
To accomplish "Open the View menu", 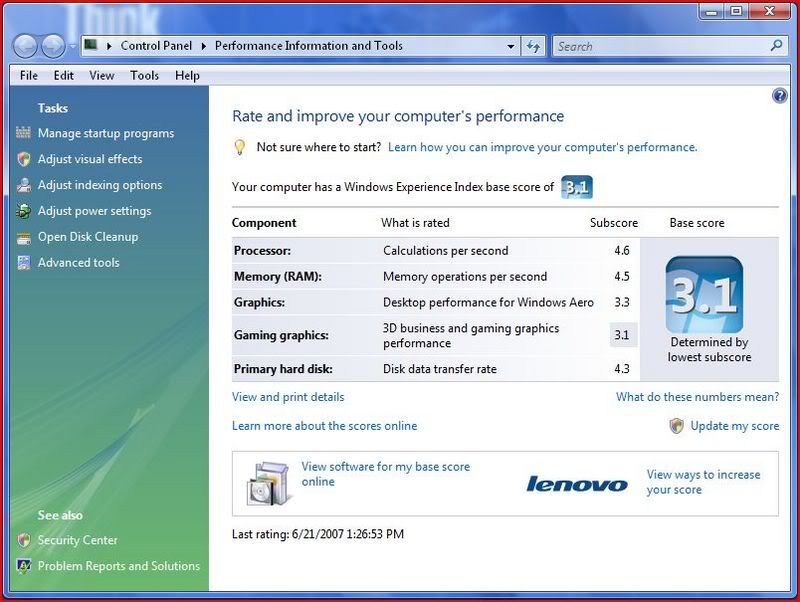I will 102,76.
